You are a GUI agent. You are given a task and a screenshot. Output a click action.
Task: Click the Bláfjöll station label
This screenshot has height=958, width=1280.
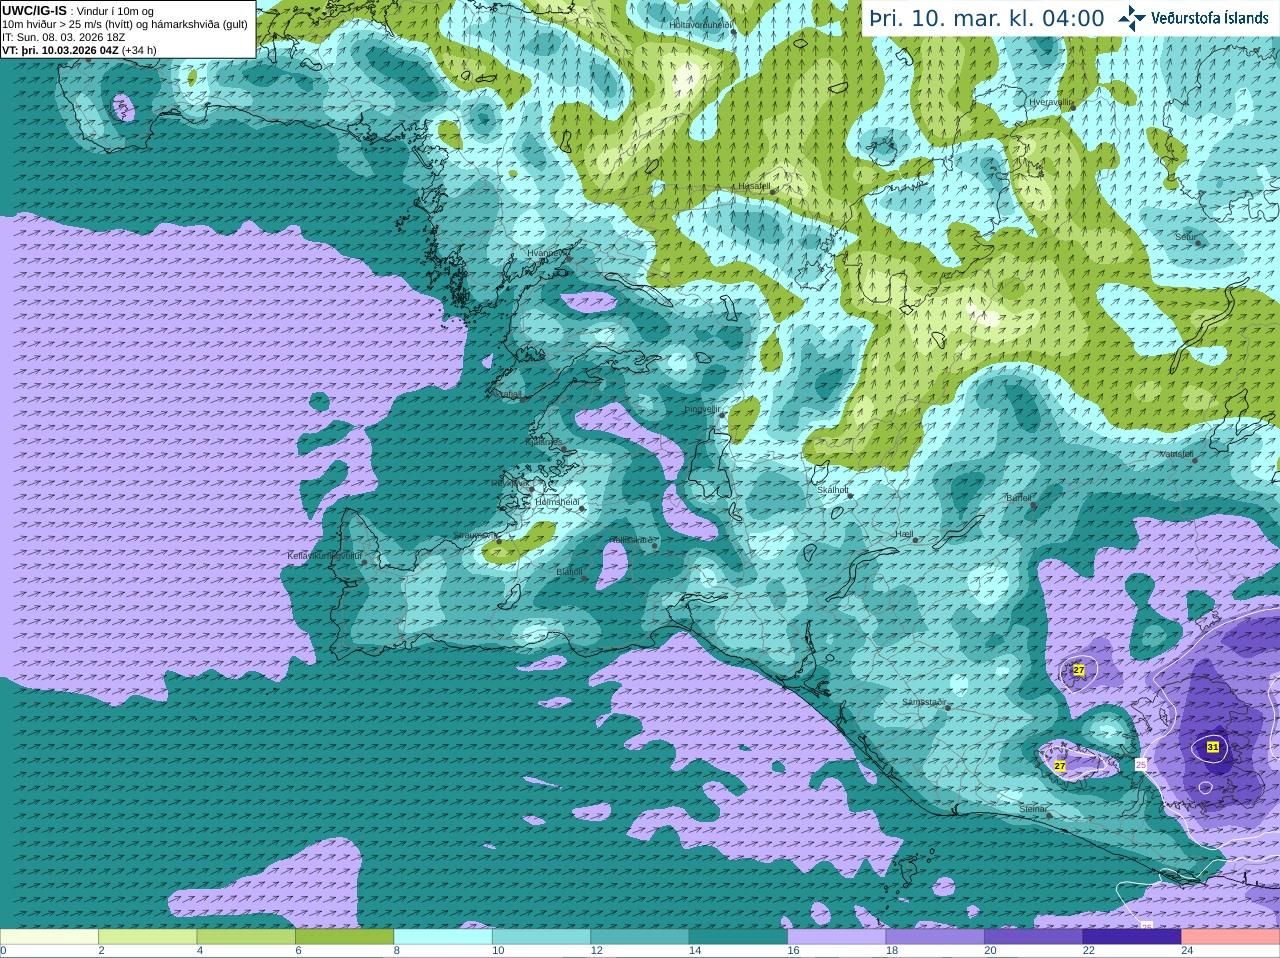tap(569, 572)
